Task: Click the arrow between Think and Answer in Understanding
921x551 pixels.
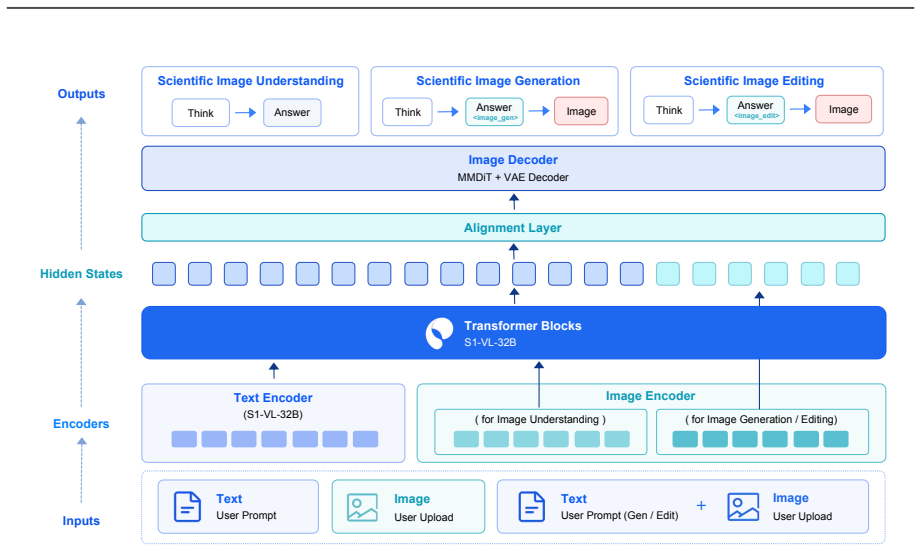Action: (246, 112)
